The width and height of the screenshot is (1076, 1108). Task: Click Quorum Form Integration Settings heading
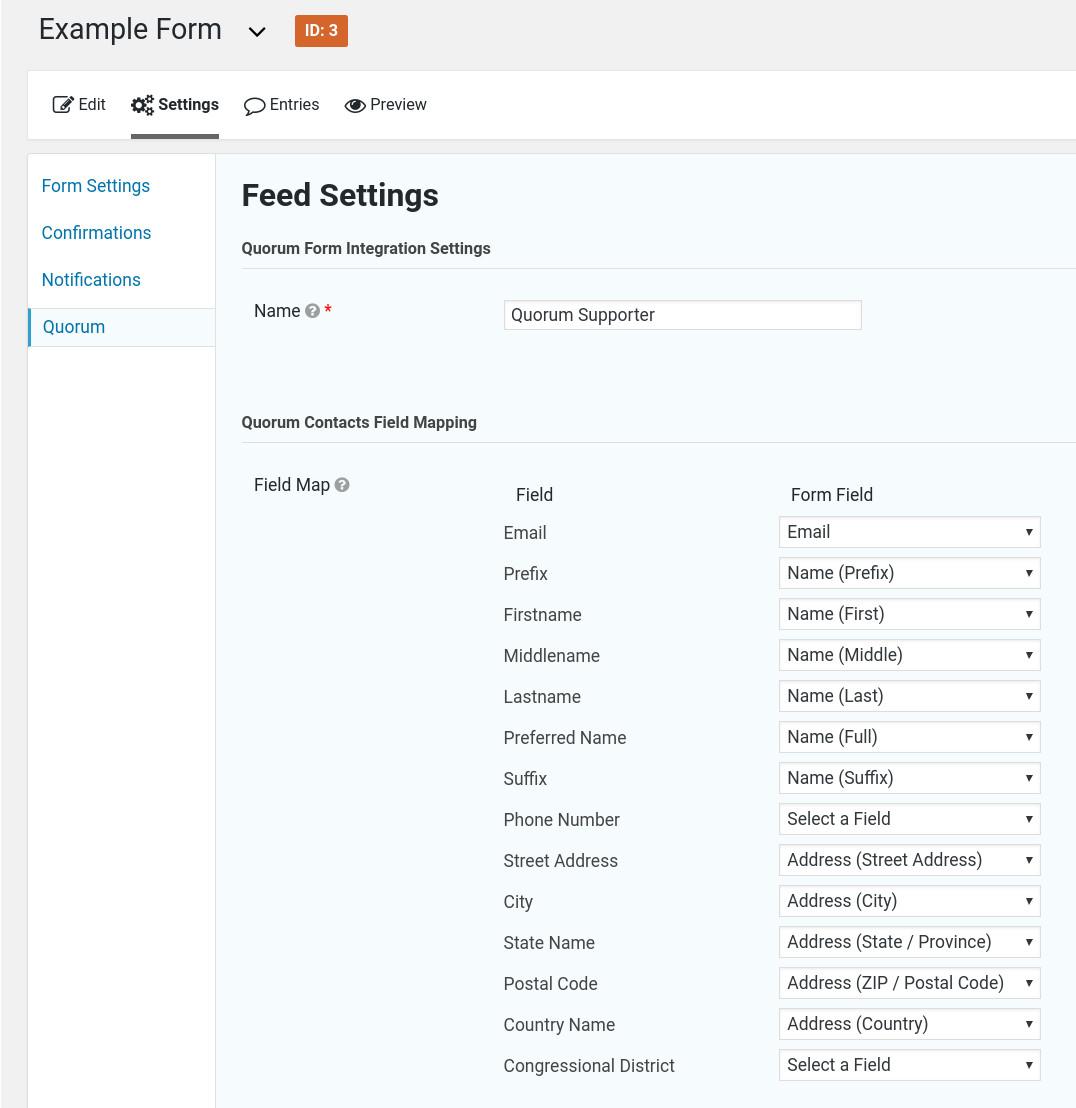tap(366, 249)
